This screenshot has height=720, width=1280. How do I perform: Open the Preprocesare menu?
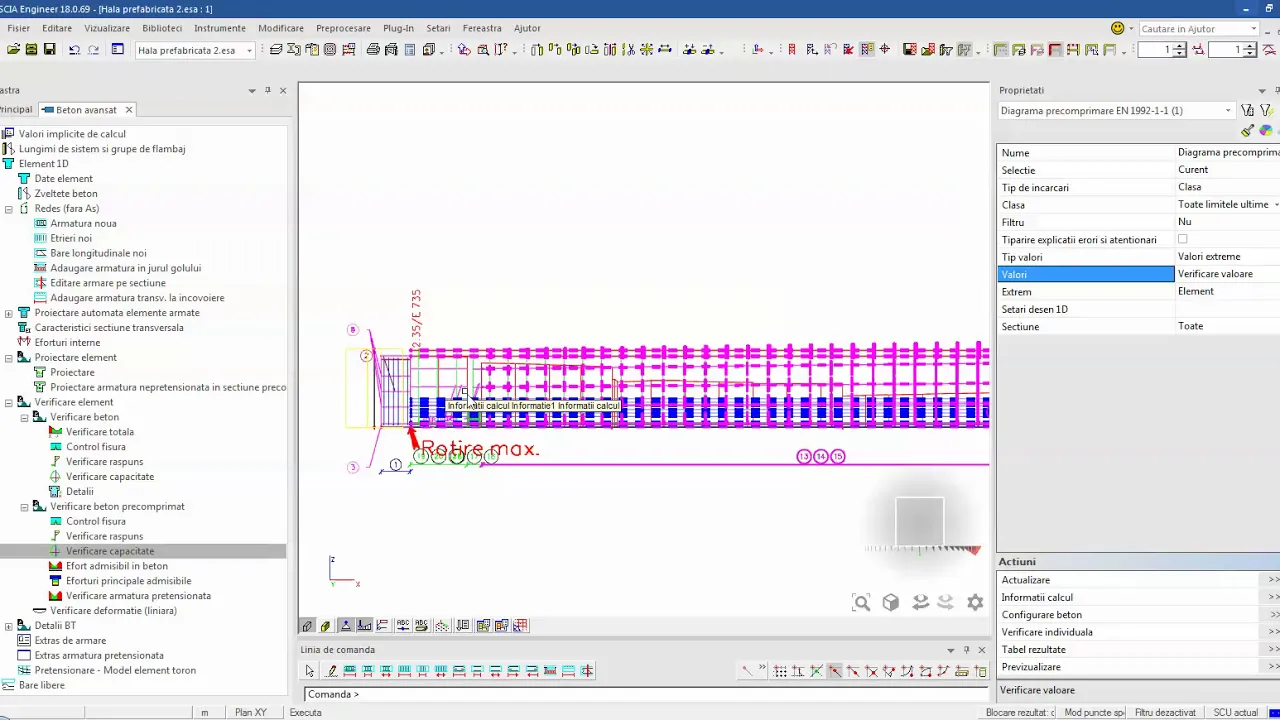tap(343, 28)
